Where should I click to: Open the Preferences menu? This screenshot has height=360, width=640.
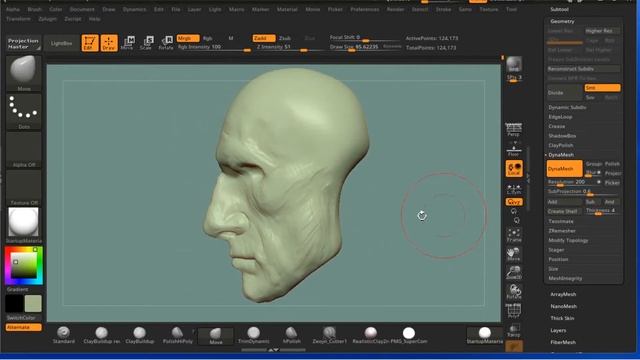[364, 9]
